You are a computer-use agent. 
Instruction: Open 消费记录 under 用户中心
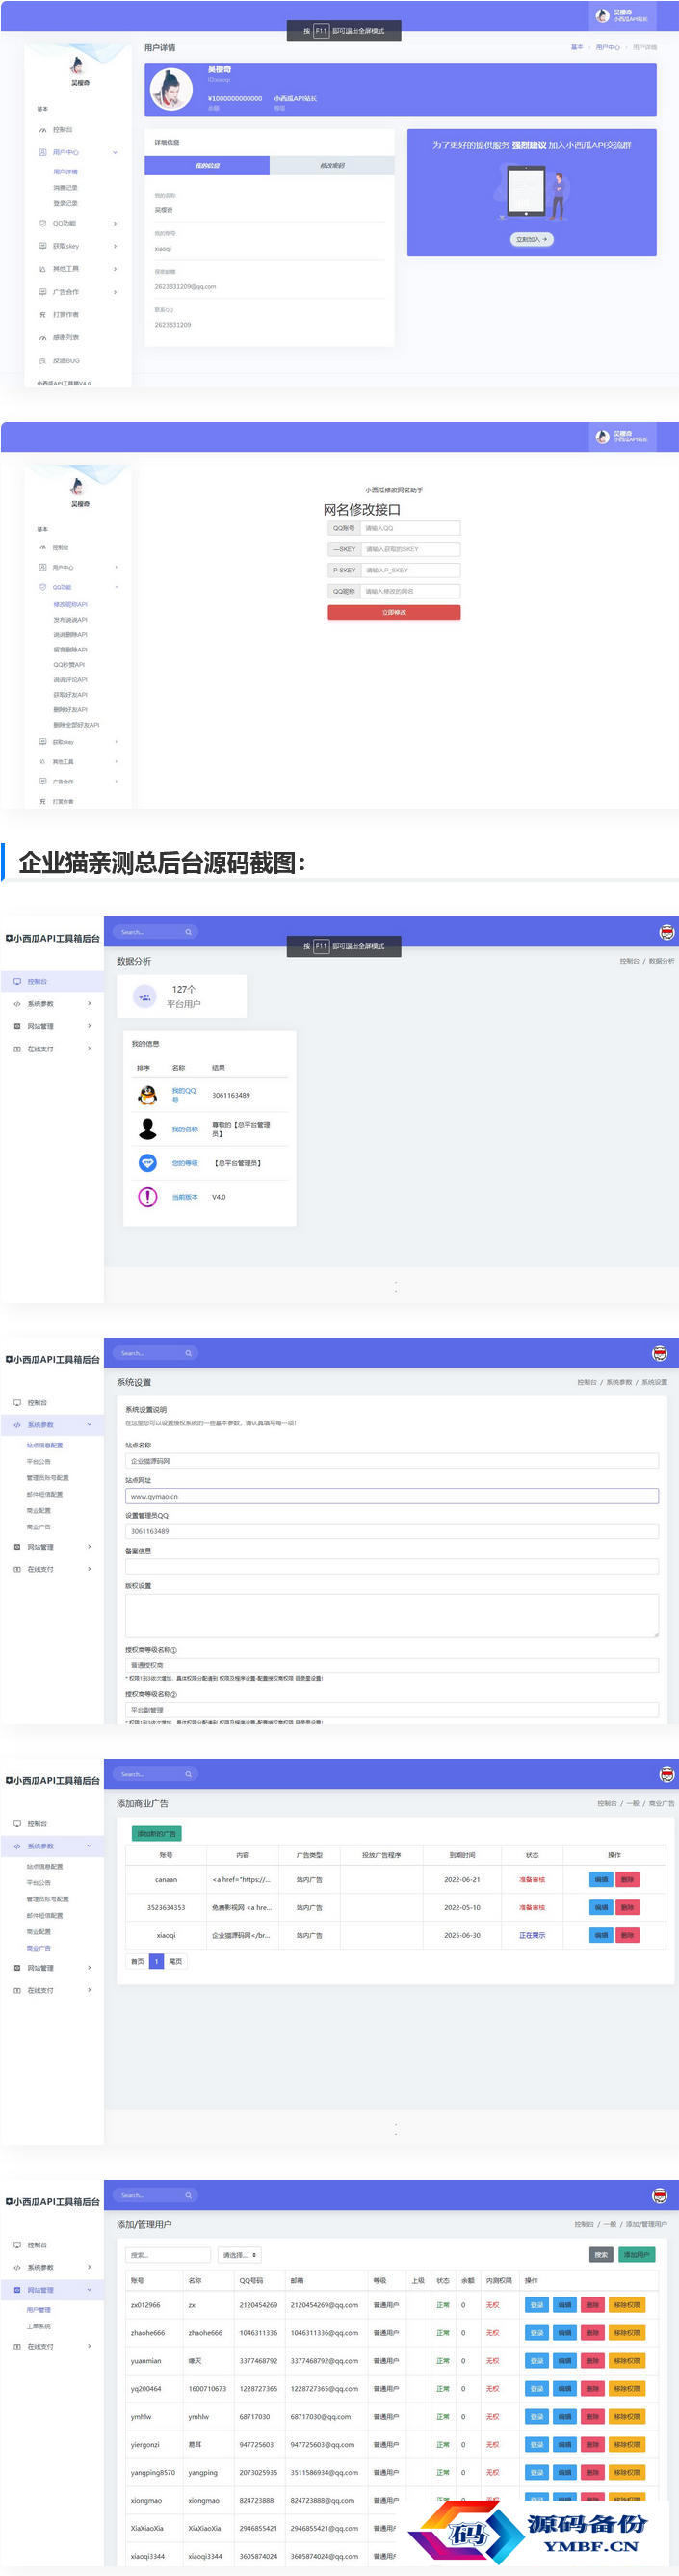pyautogui.click(x=65, y=188)
